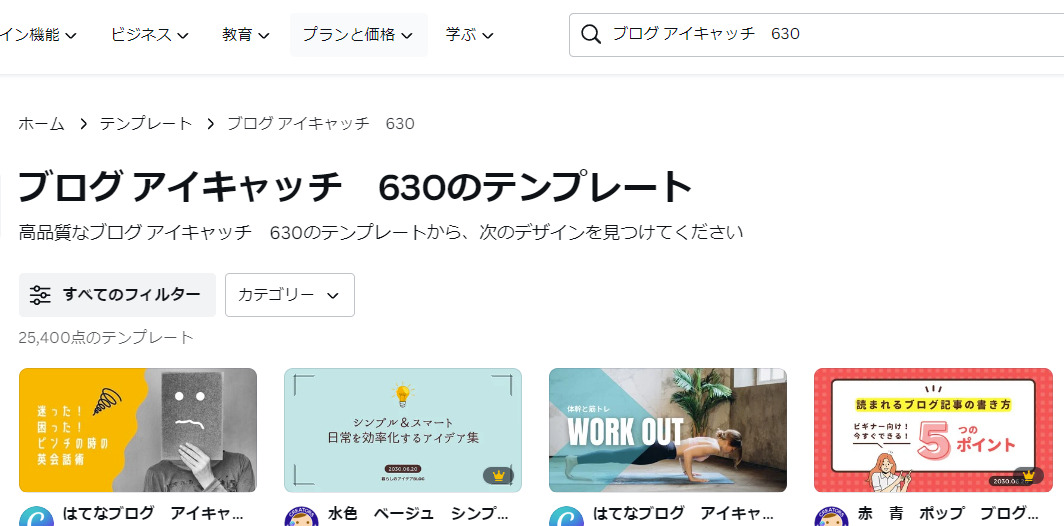The width and height of the screenshot is (1064, 526).
Task: Expand the カテゴリー dropdown
Action: coord(290,295)
